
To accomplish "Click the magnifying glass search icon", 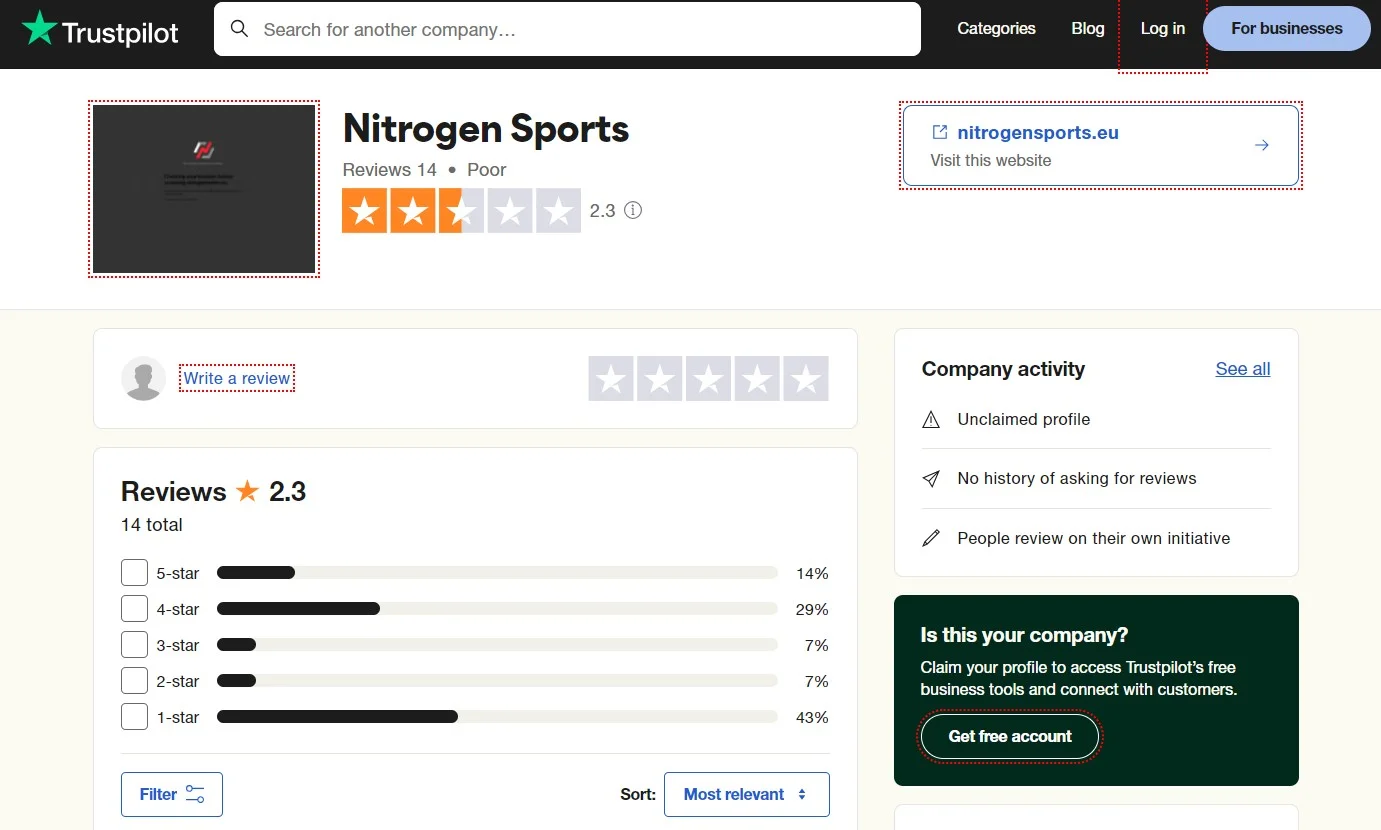I will 239,29.
